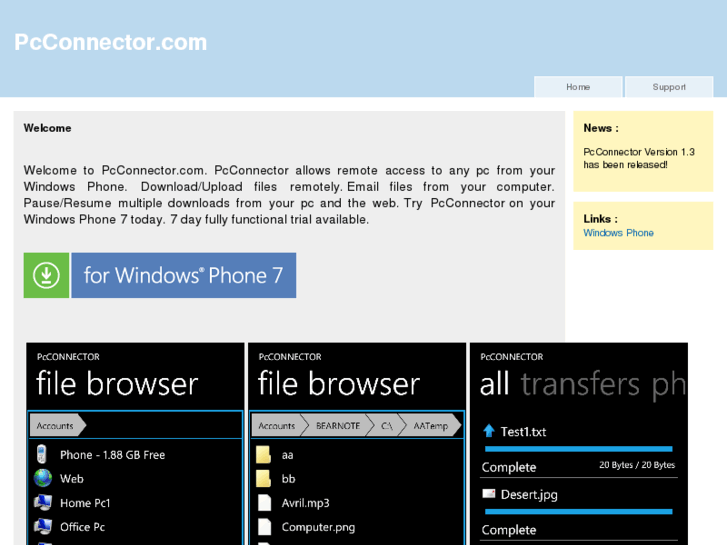727x545 pixels.
Task: Click the Desert.jpg transfer name
Action: pyautogui.click(x=529, y=495)
